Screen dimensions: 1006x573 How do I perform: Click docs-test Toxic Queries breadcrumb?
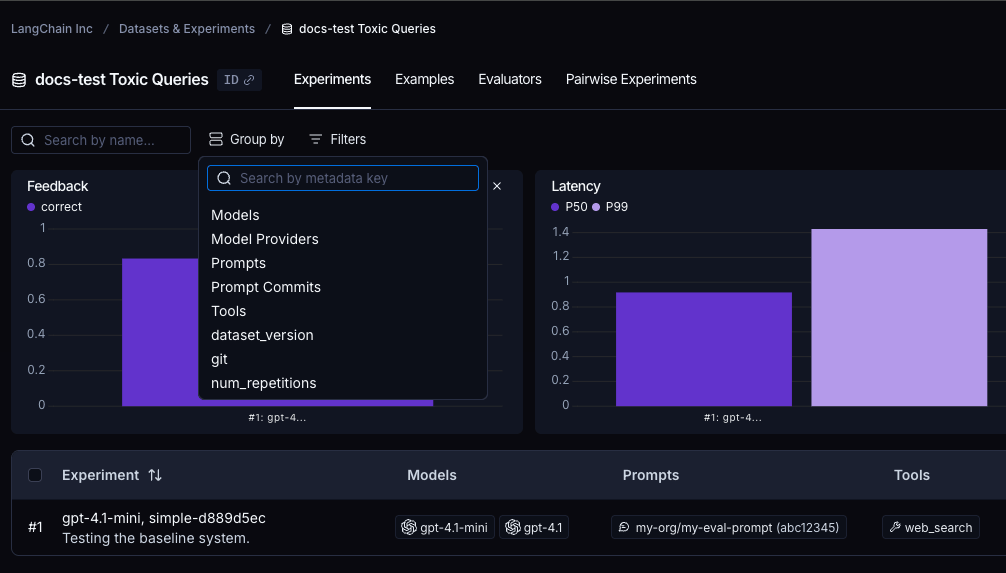click(367, 29)
